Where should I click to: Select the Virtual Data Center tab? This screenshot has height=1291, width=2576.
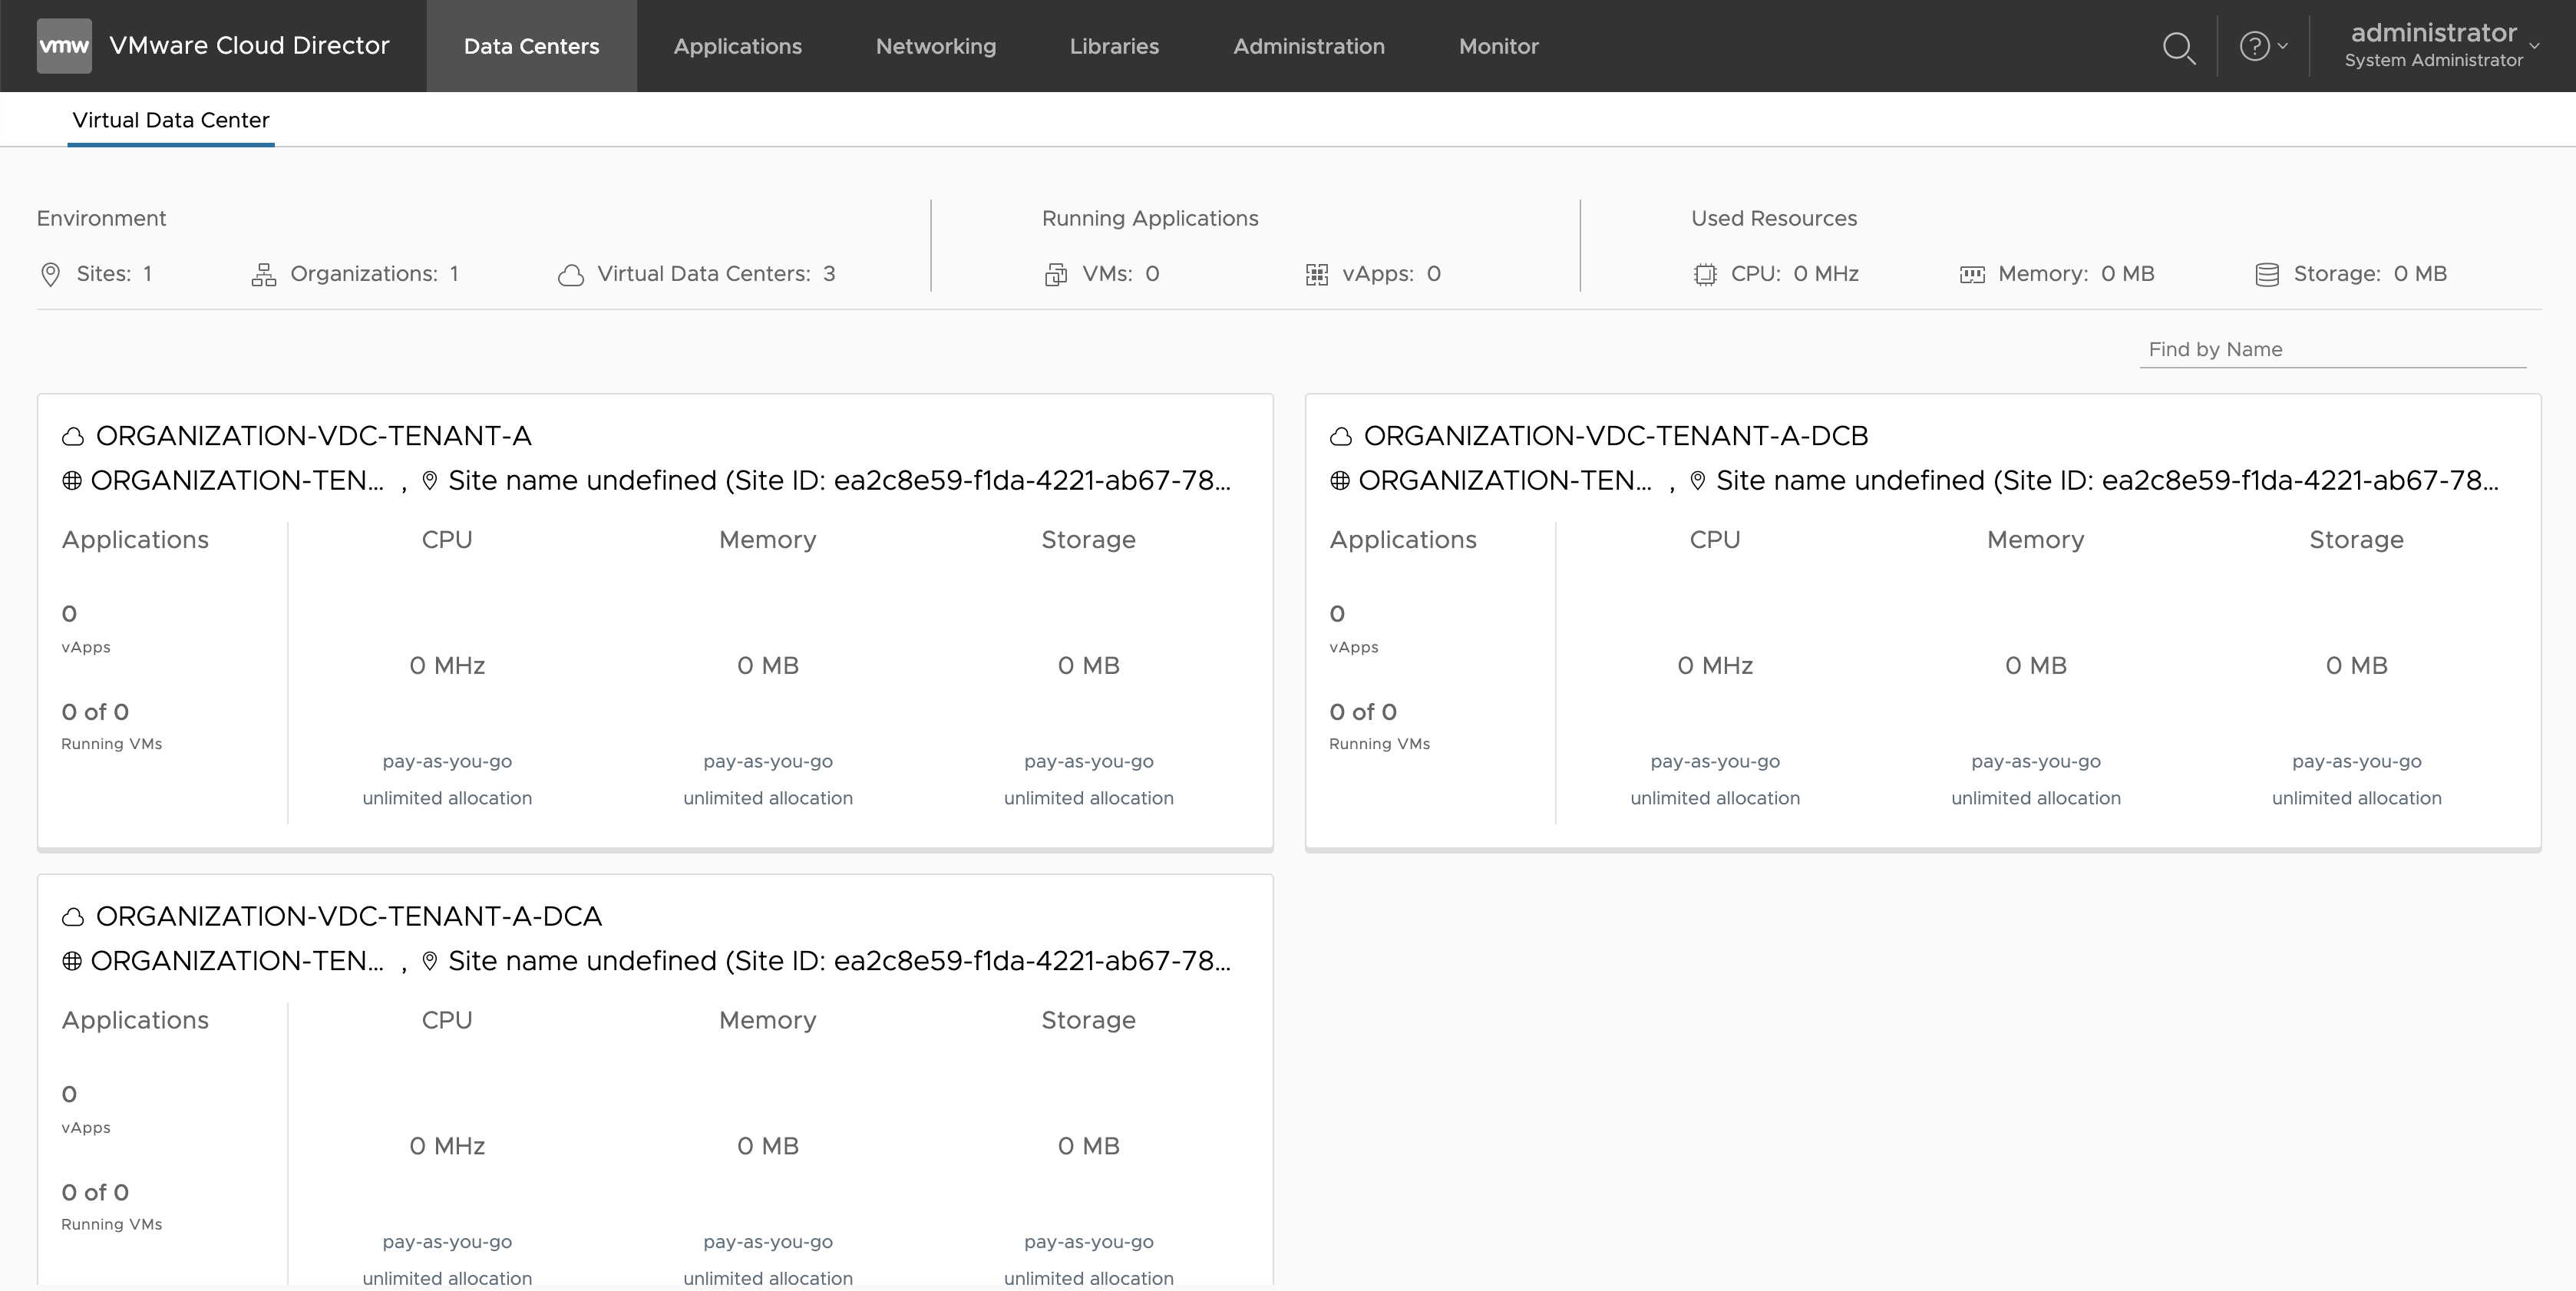click(x=171, y=120)
